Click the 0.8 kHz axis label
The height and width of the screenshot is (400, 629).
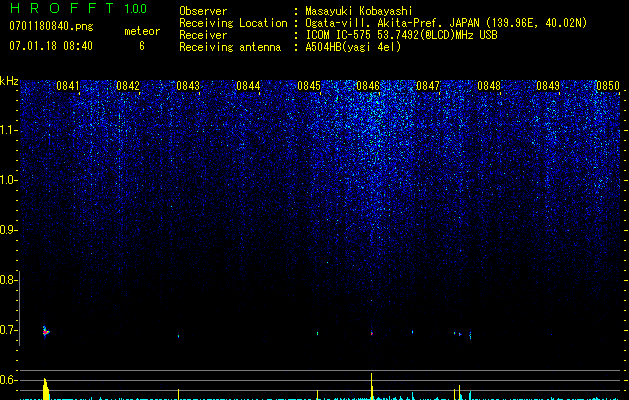[8, 280]
